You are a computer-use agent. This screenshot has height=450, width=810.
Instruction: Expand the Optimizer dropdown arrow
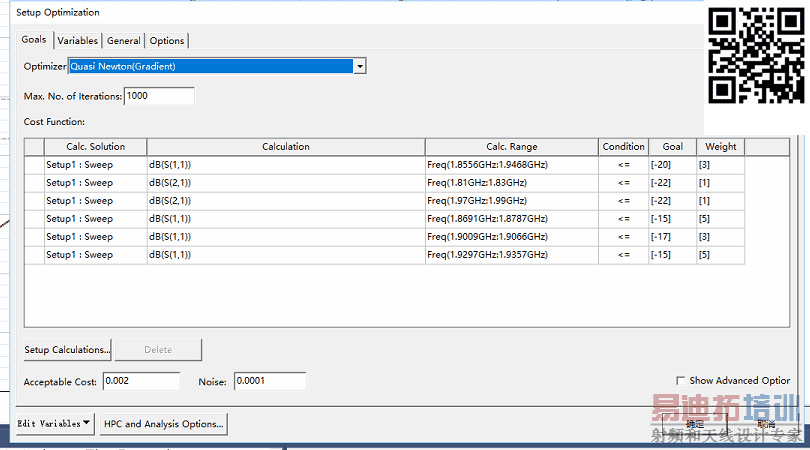360,66
